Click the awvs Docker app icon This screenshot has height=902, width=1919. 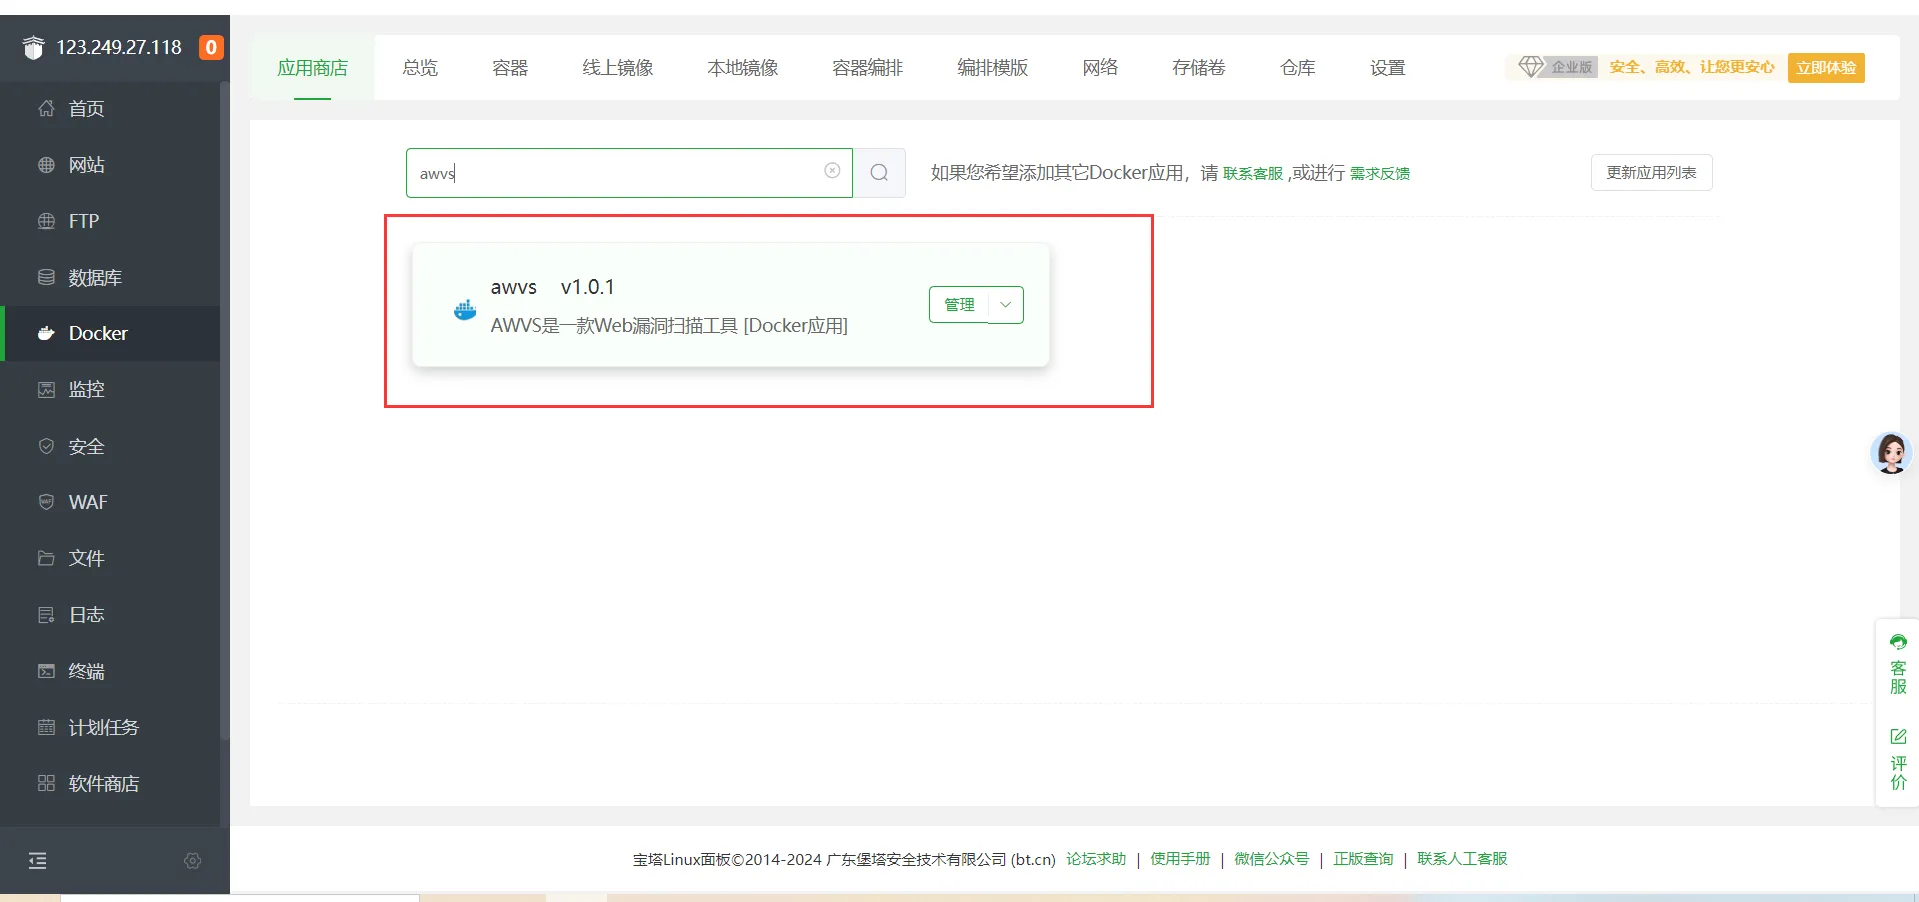(x=465, y=309)
